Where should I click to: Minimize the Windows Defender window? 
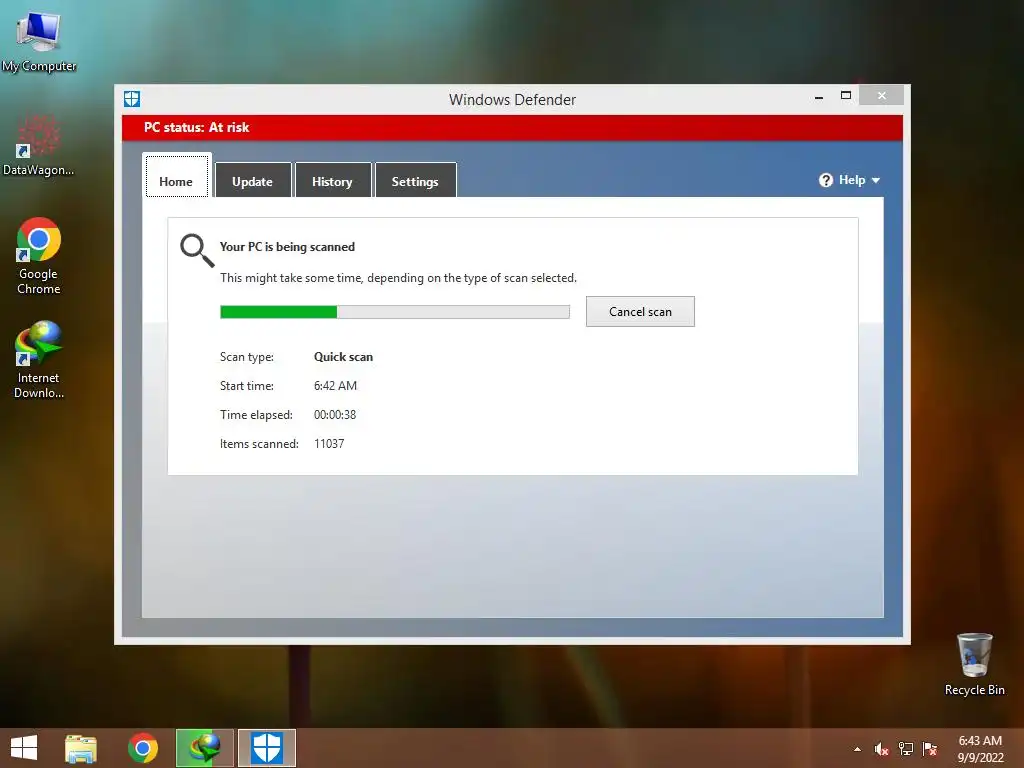point(819,97)
